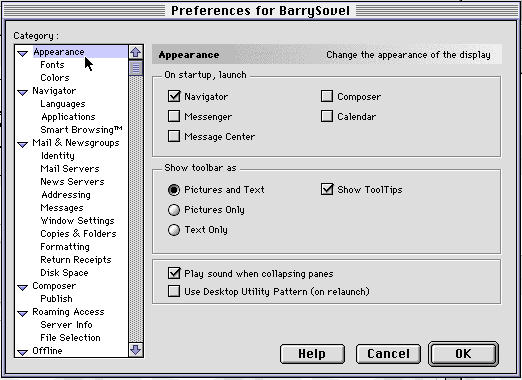Collapse the Navigator category triangle

pos(23,92)
